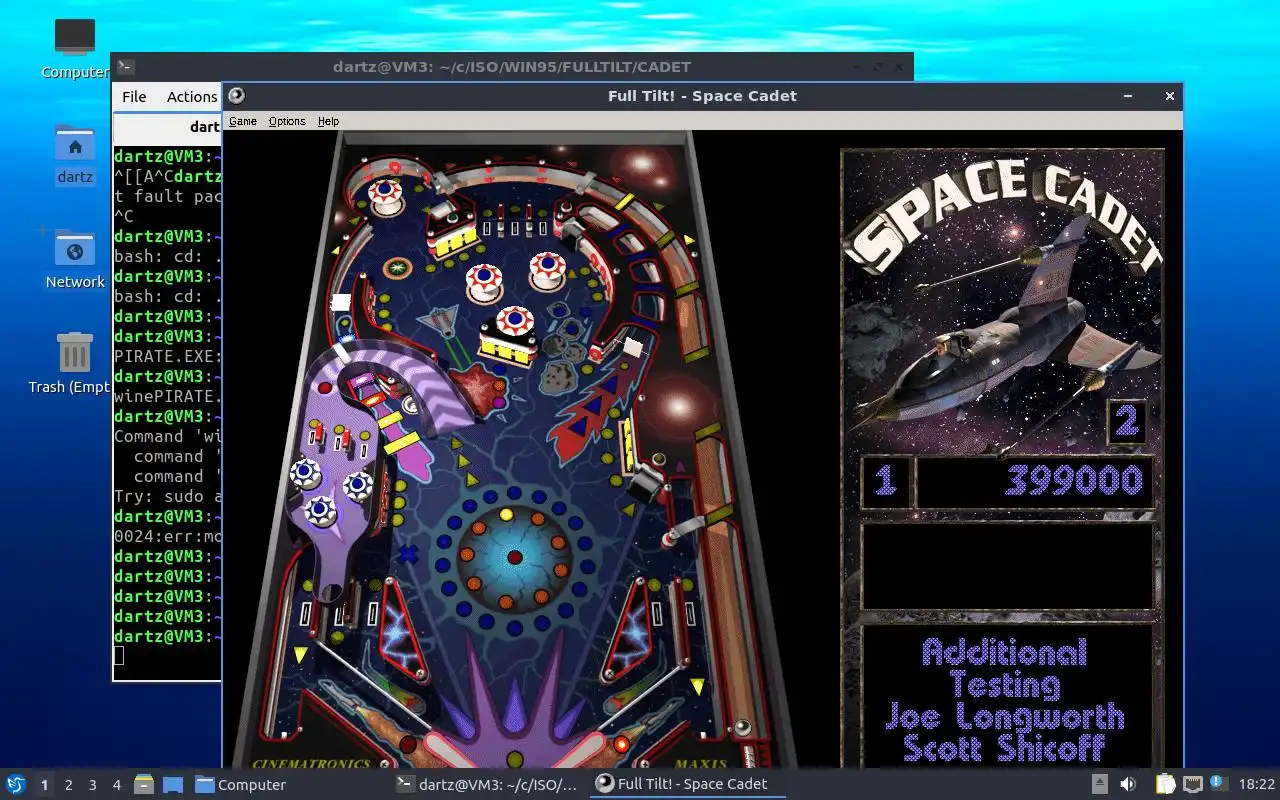The height and width of the screenshot is (800, 1280).
Task: Click the empty mission message display box
Action: pos(1007,565)
